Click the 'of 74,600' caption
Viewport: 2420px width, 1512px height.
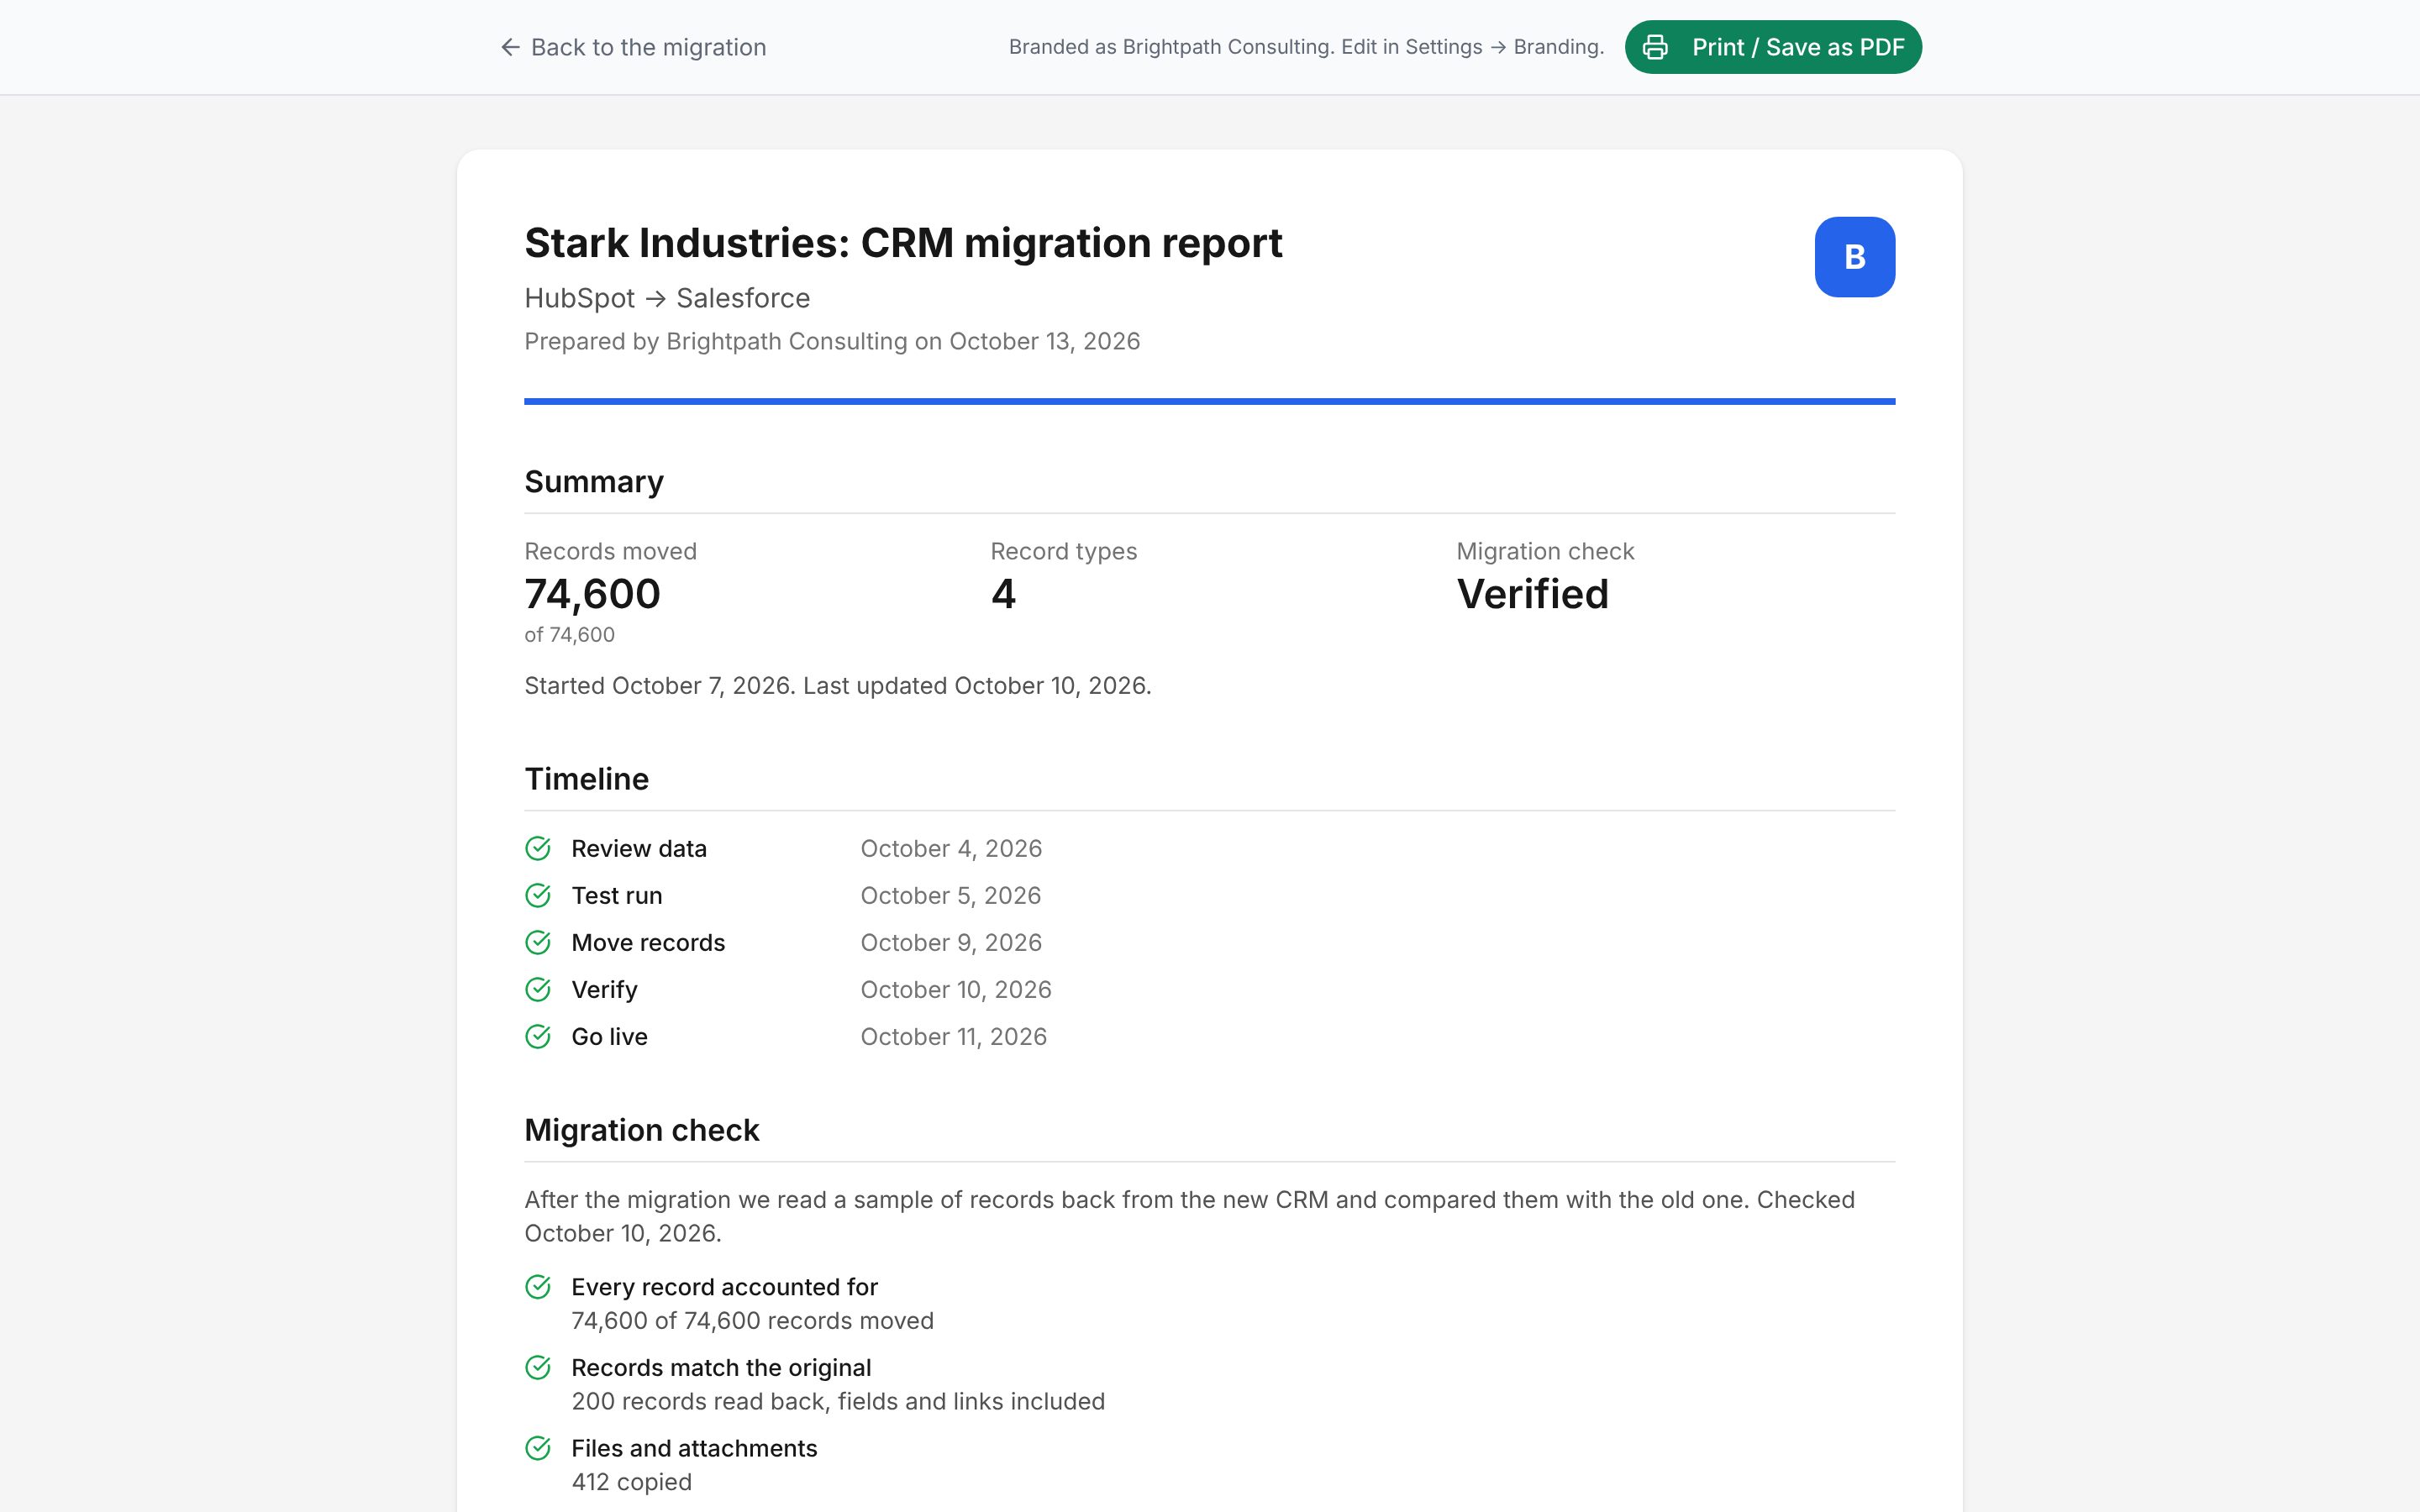pos(569,635)
